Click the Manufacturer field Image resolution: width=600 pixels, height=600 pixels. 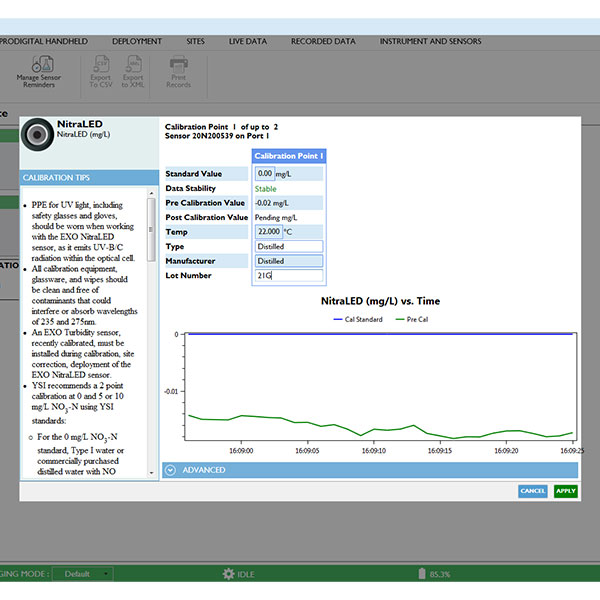289,261
